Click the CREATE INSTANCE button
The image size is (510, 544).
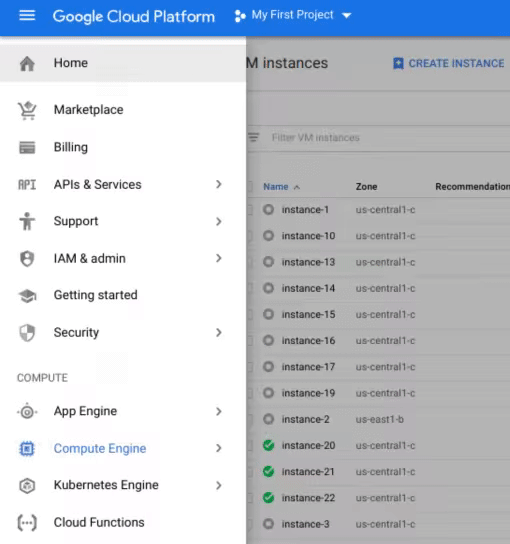[x=449, y=63]
